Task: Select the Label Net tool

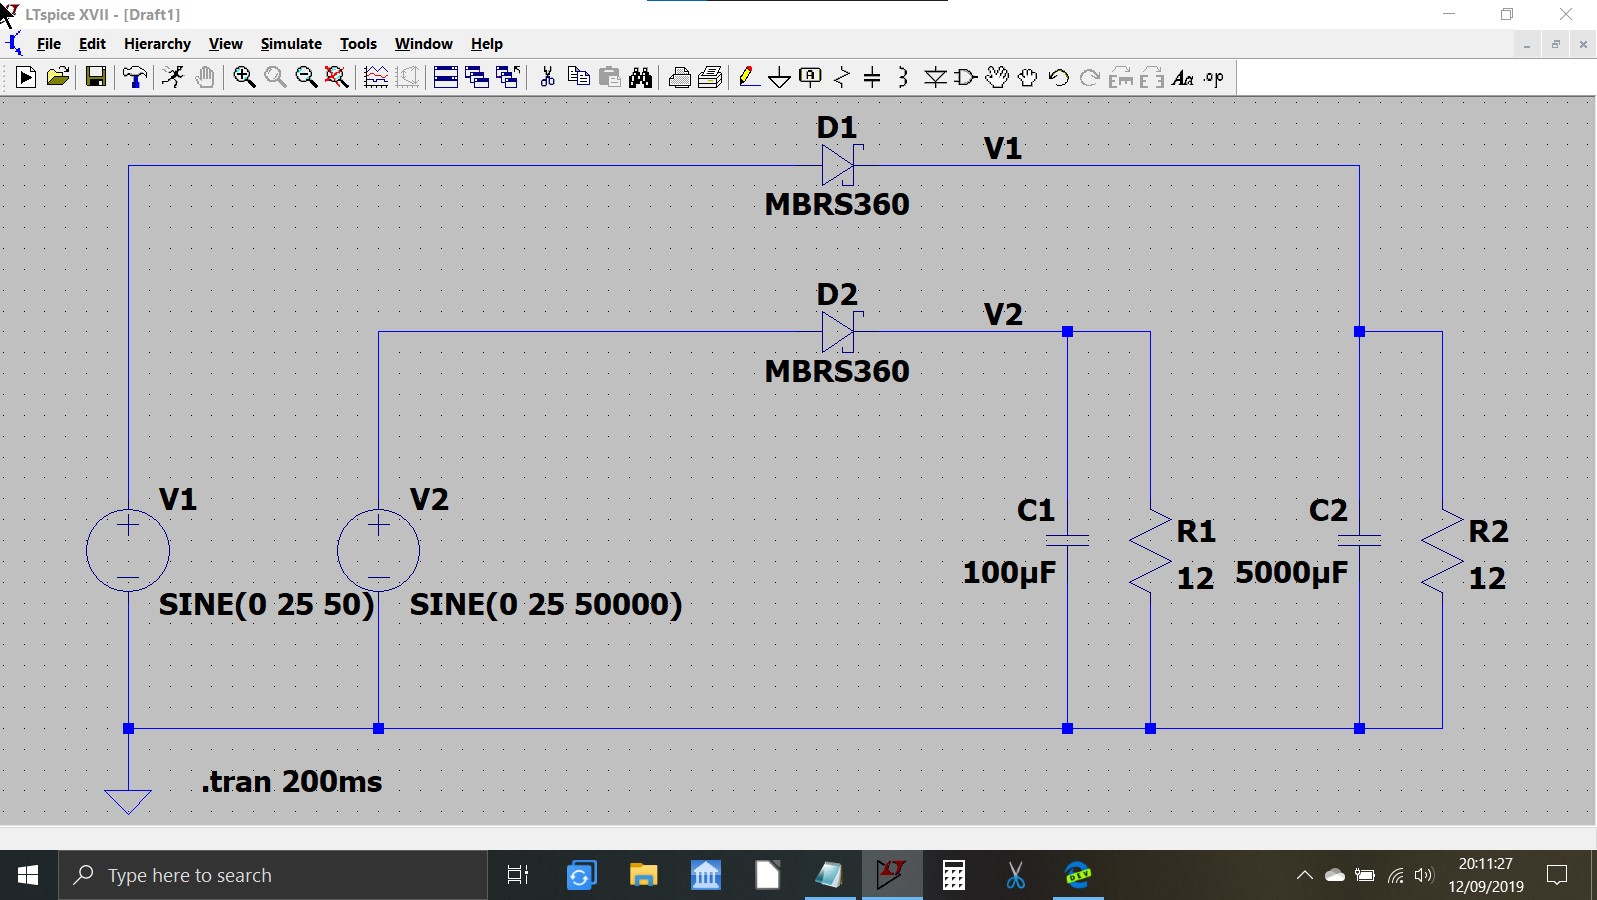Action: [x=811, y=77]
